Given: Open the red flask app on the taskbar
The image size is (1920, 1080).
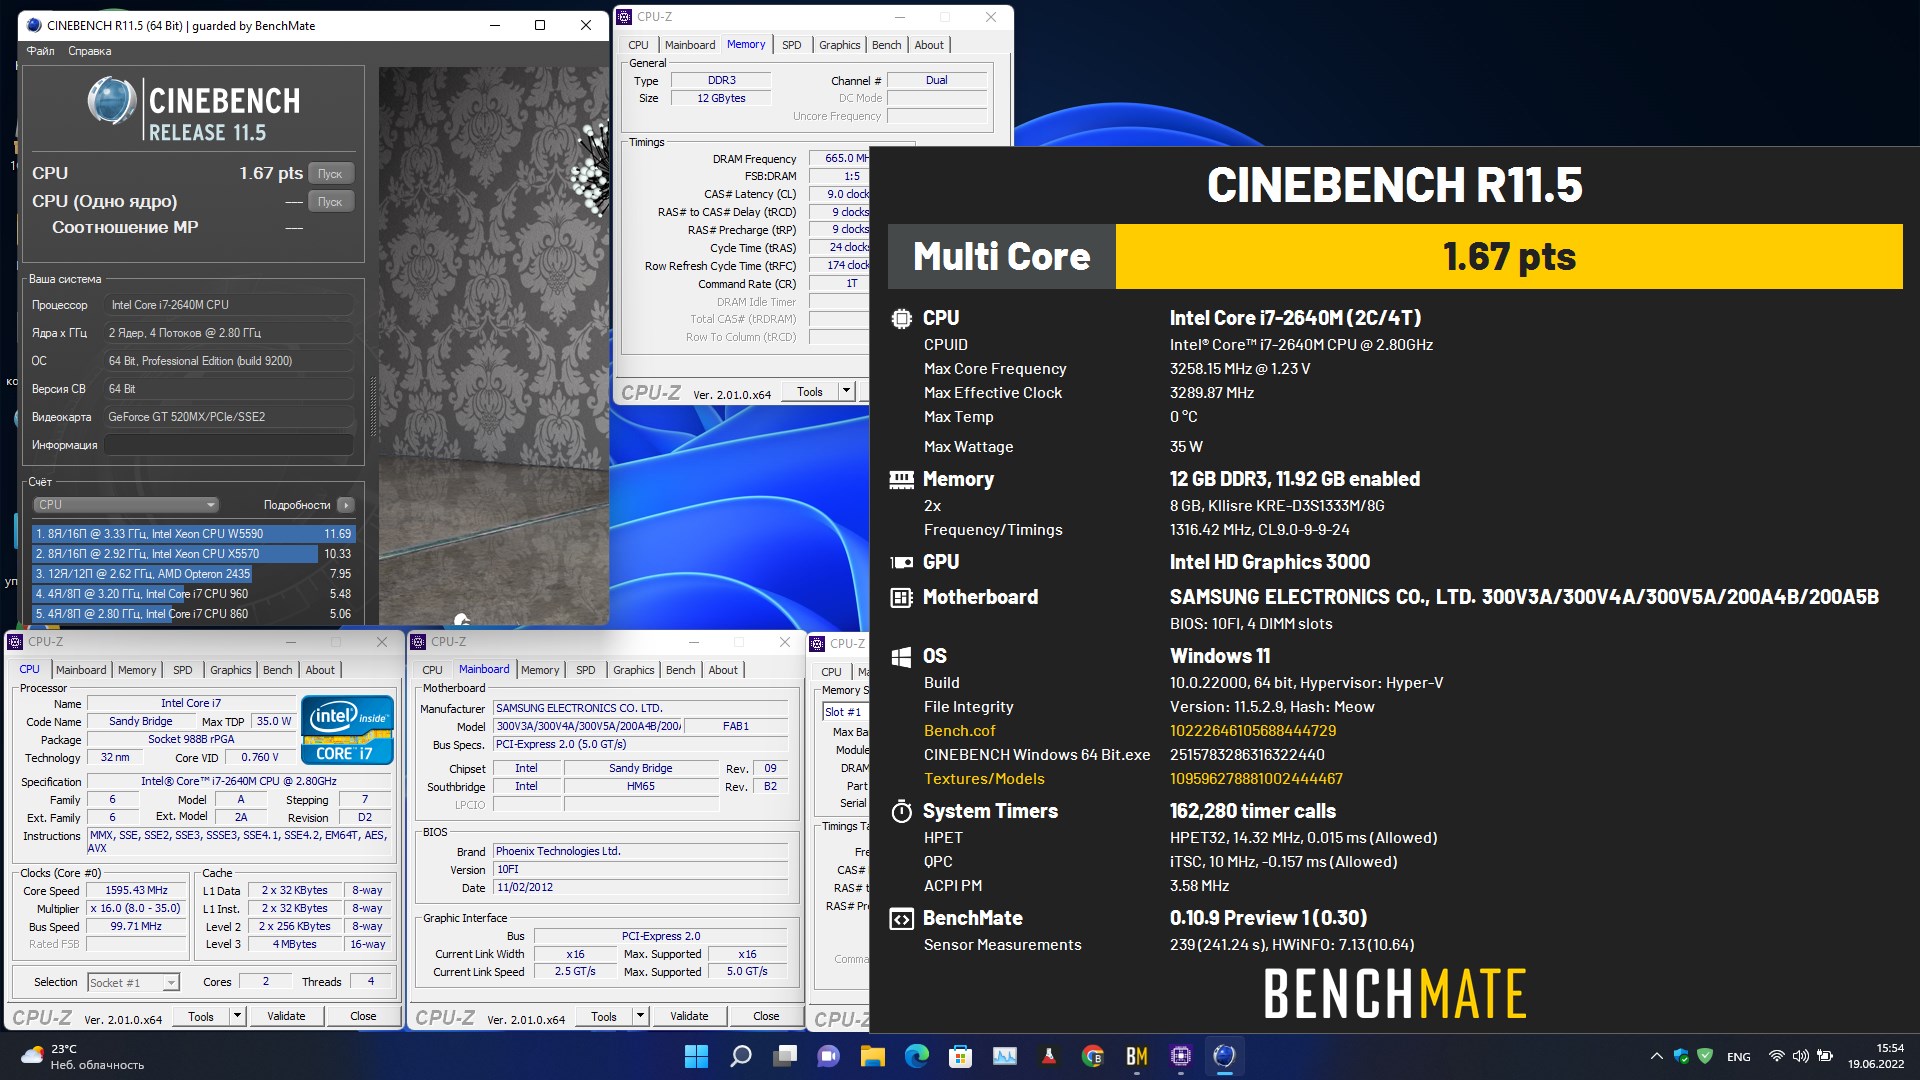Looking at the screenshot, I should 1049,1056.
